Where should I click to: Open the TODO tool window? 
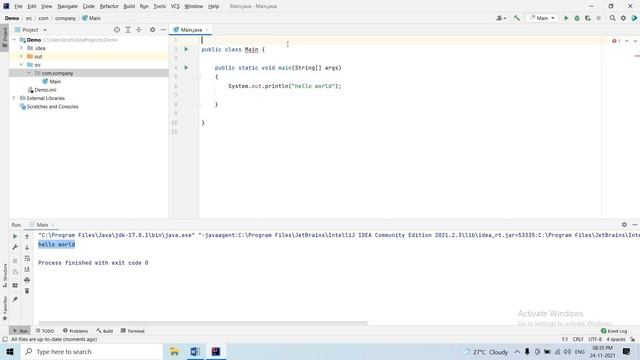45,331
